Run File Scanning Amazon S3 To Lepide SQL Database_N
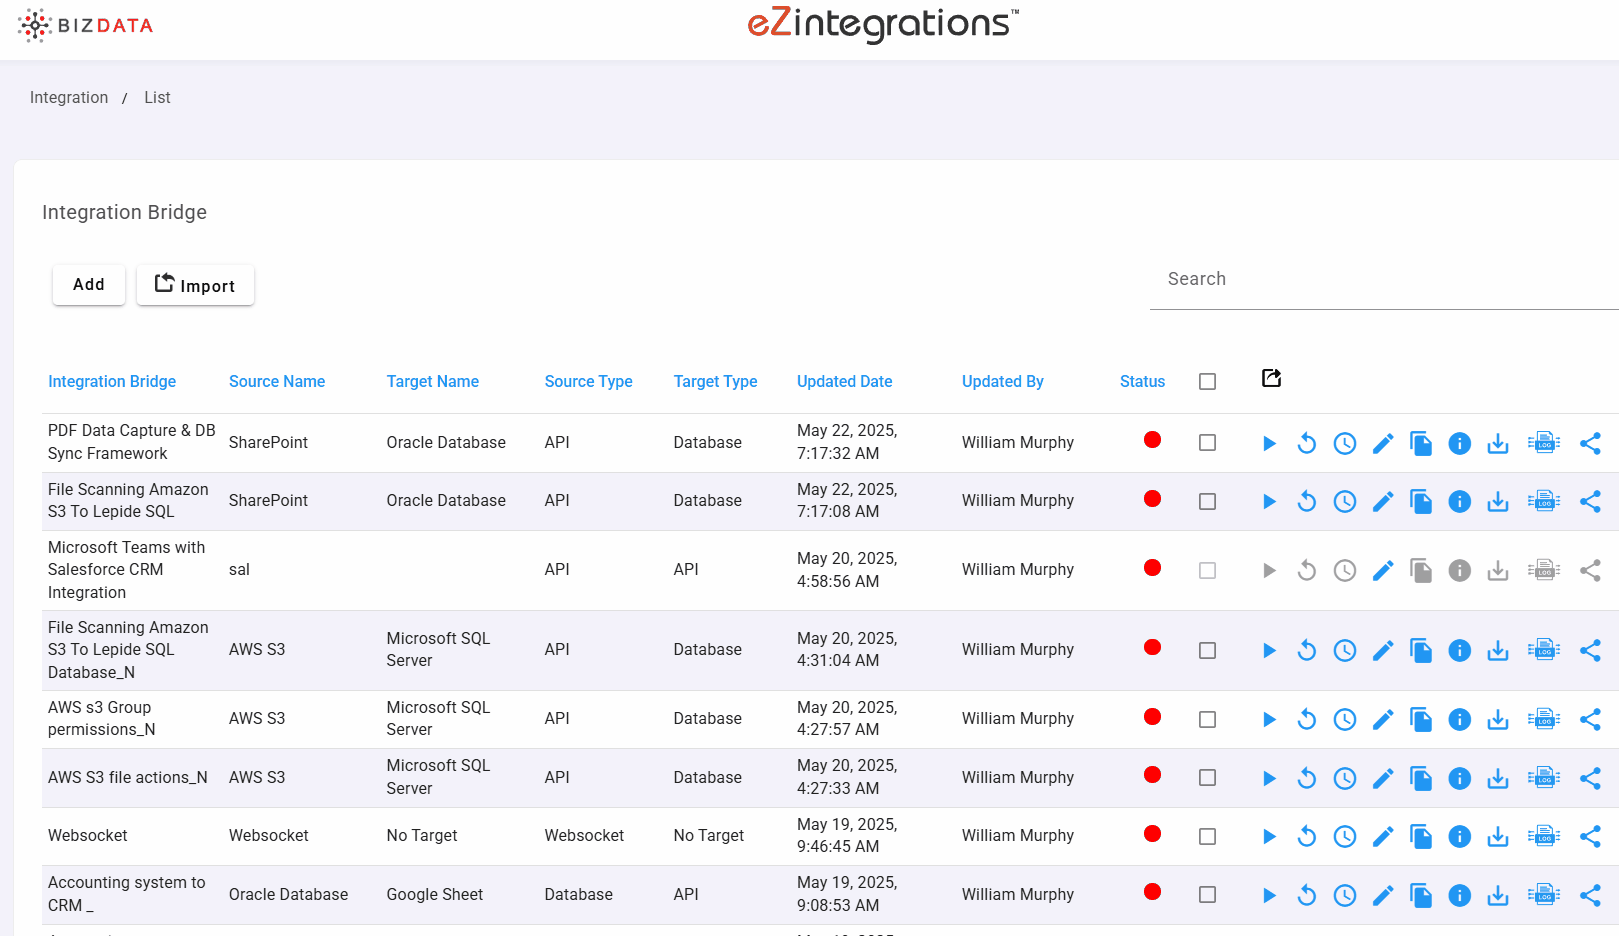This screenshot has width=1619, height=936. 1269,650
